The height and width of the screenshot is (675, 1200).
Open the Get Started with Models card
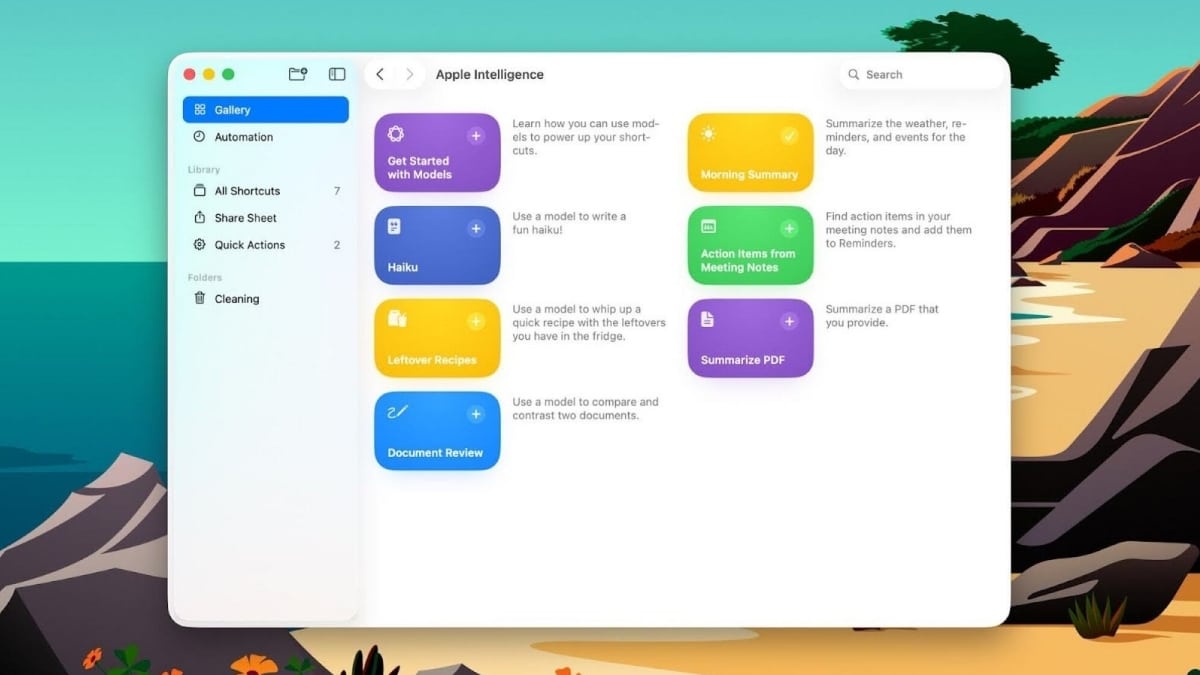point(437,152)
